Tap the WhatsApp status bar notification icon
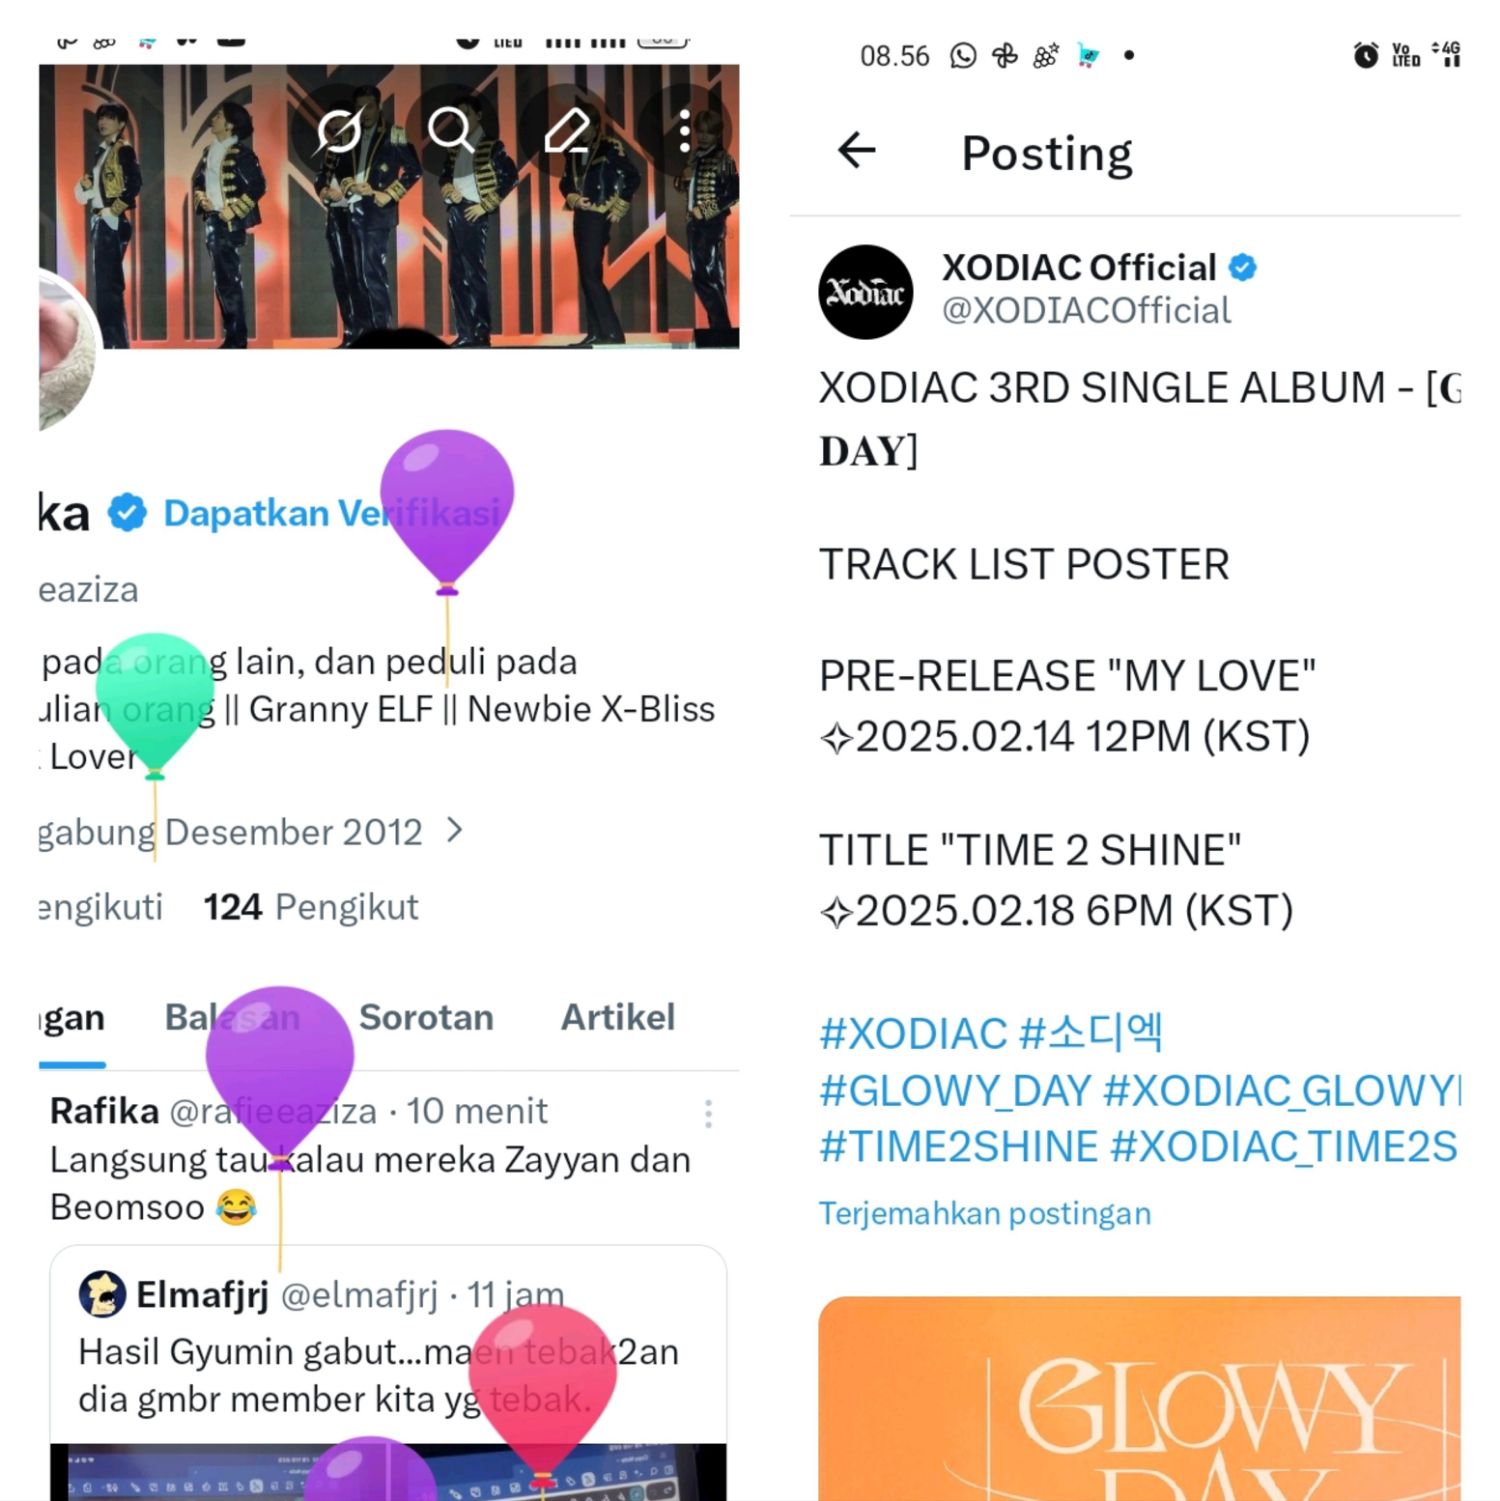1500x1501 pixels. click(963, 55)
